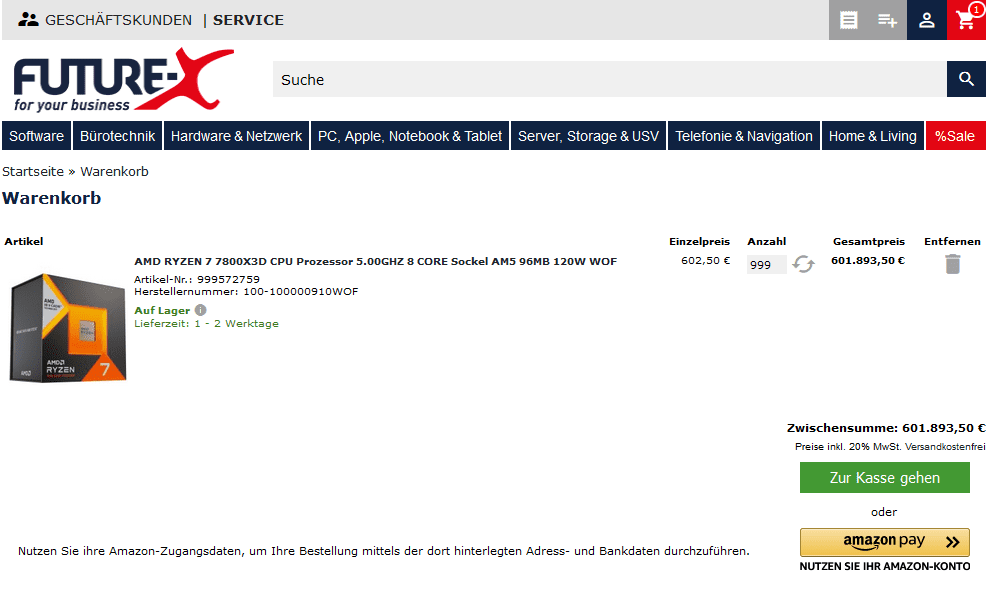Click the Zur Kasse gehen button
The image size is (993, 596).
(x=884, y=478)
